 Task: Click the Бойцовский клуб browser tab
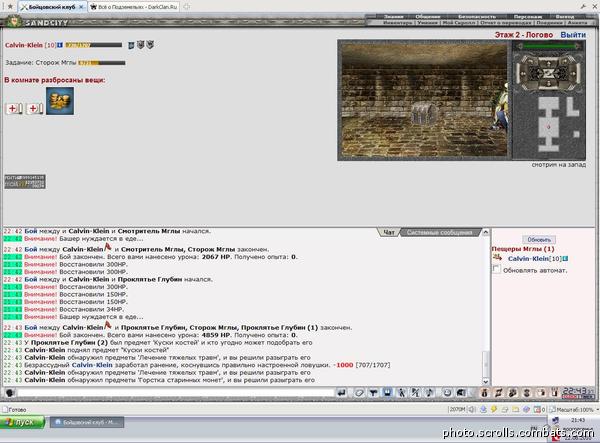[52, 7]
